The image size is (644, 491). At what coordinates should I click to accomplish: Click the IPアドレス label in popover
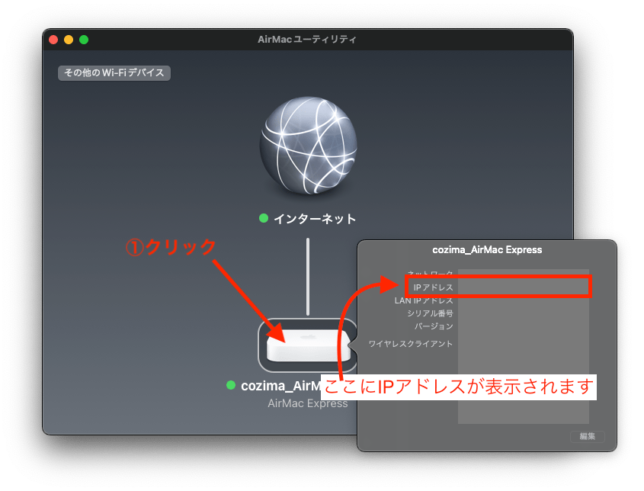(433, 287)
